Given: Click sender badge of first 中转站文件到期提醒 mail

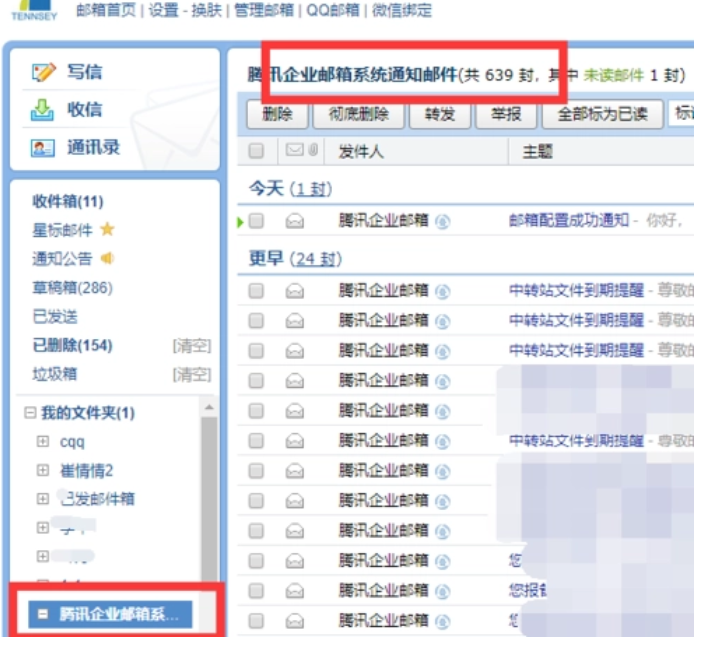Looking at the screenshot, I should [443, 291].
